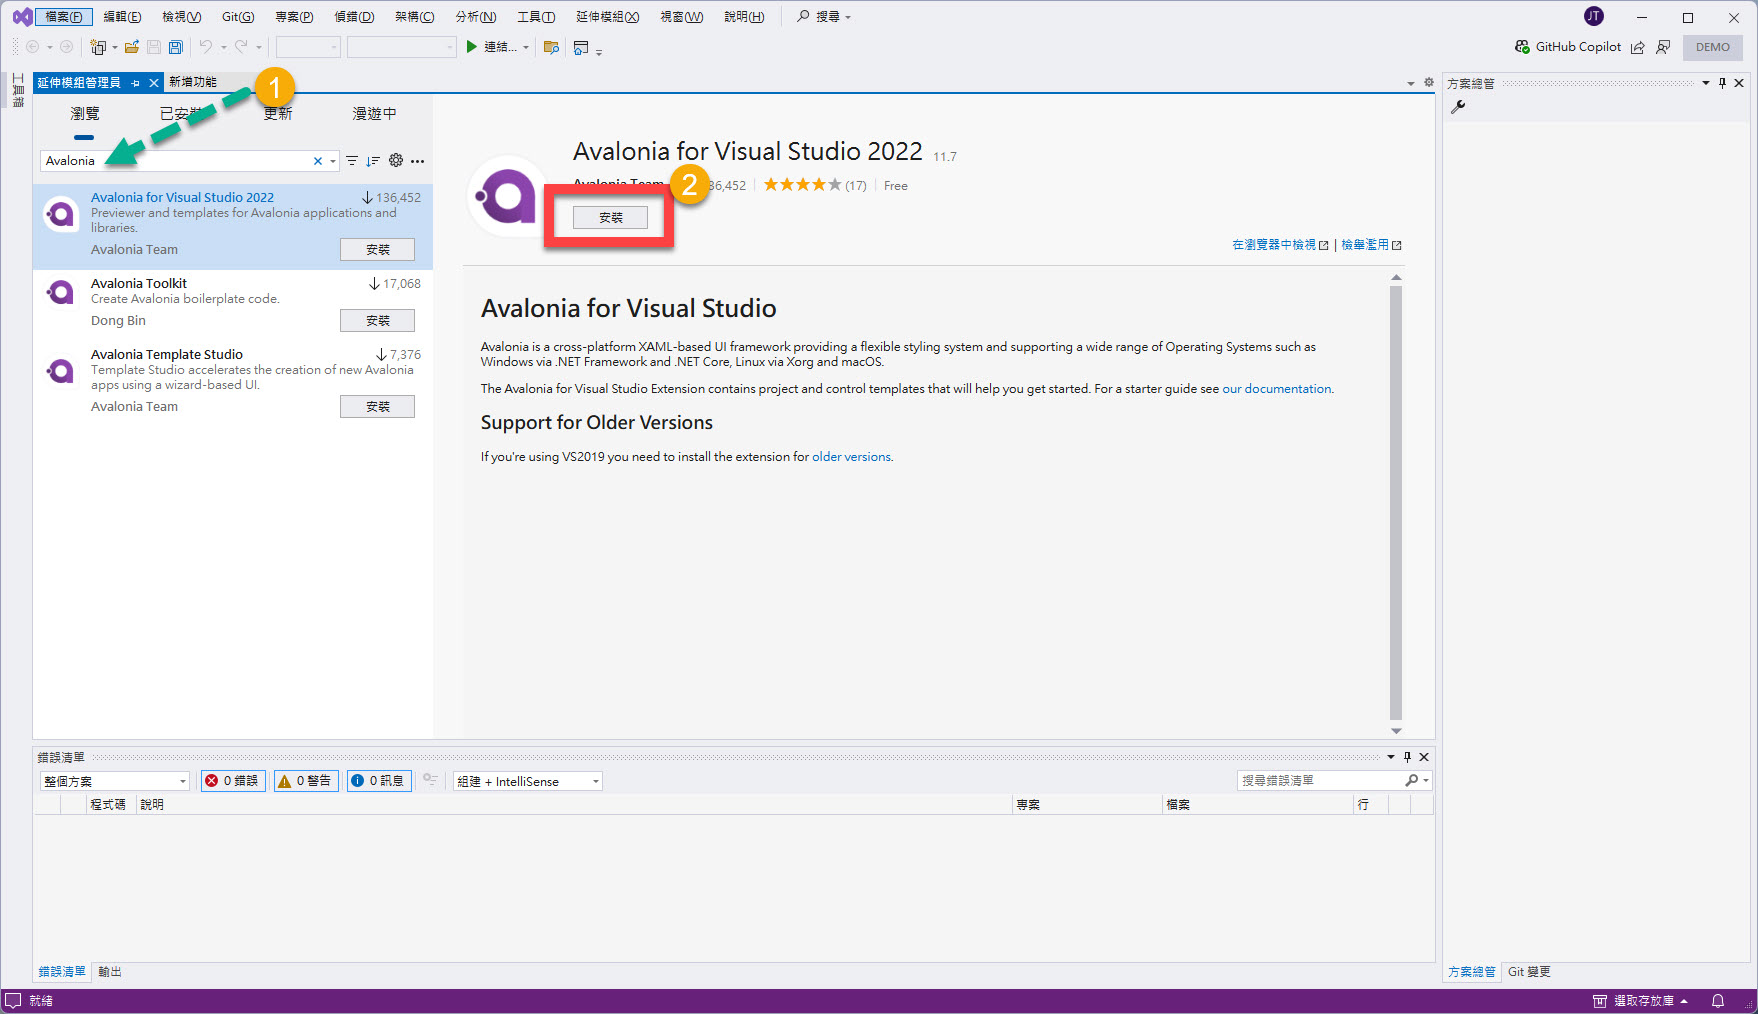
Task: Toggle the 0 messages filter button
Action: tap(378, 781)
